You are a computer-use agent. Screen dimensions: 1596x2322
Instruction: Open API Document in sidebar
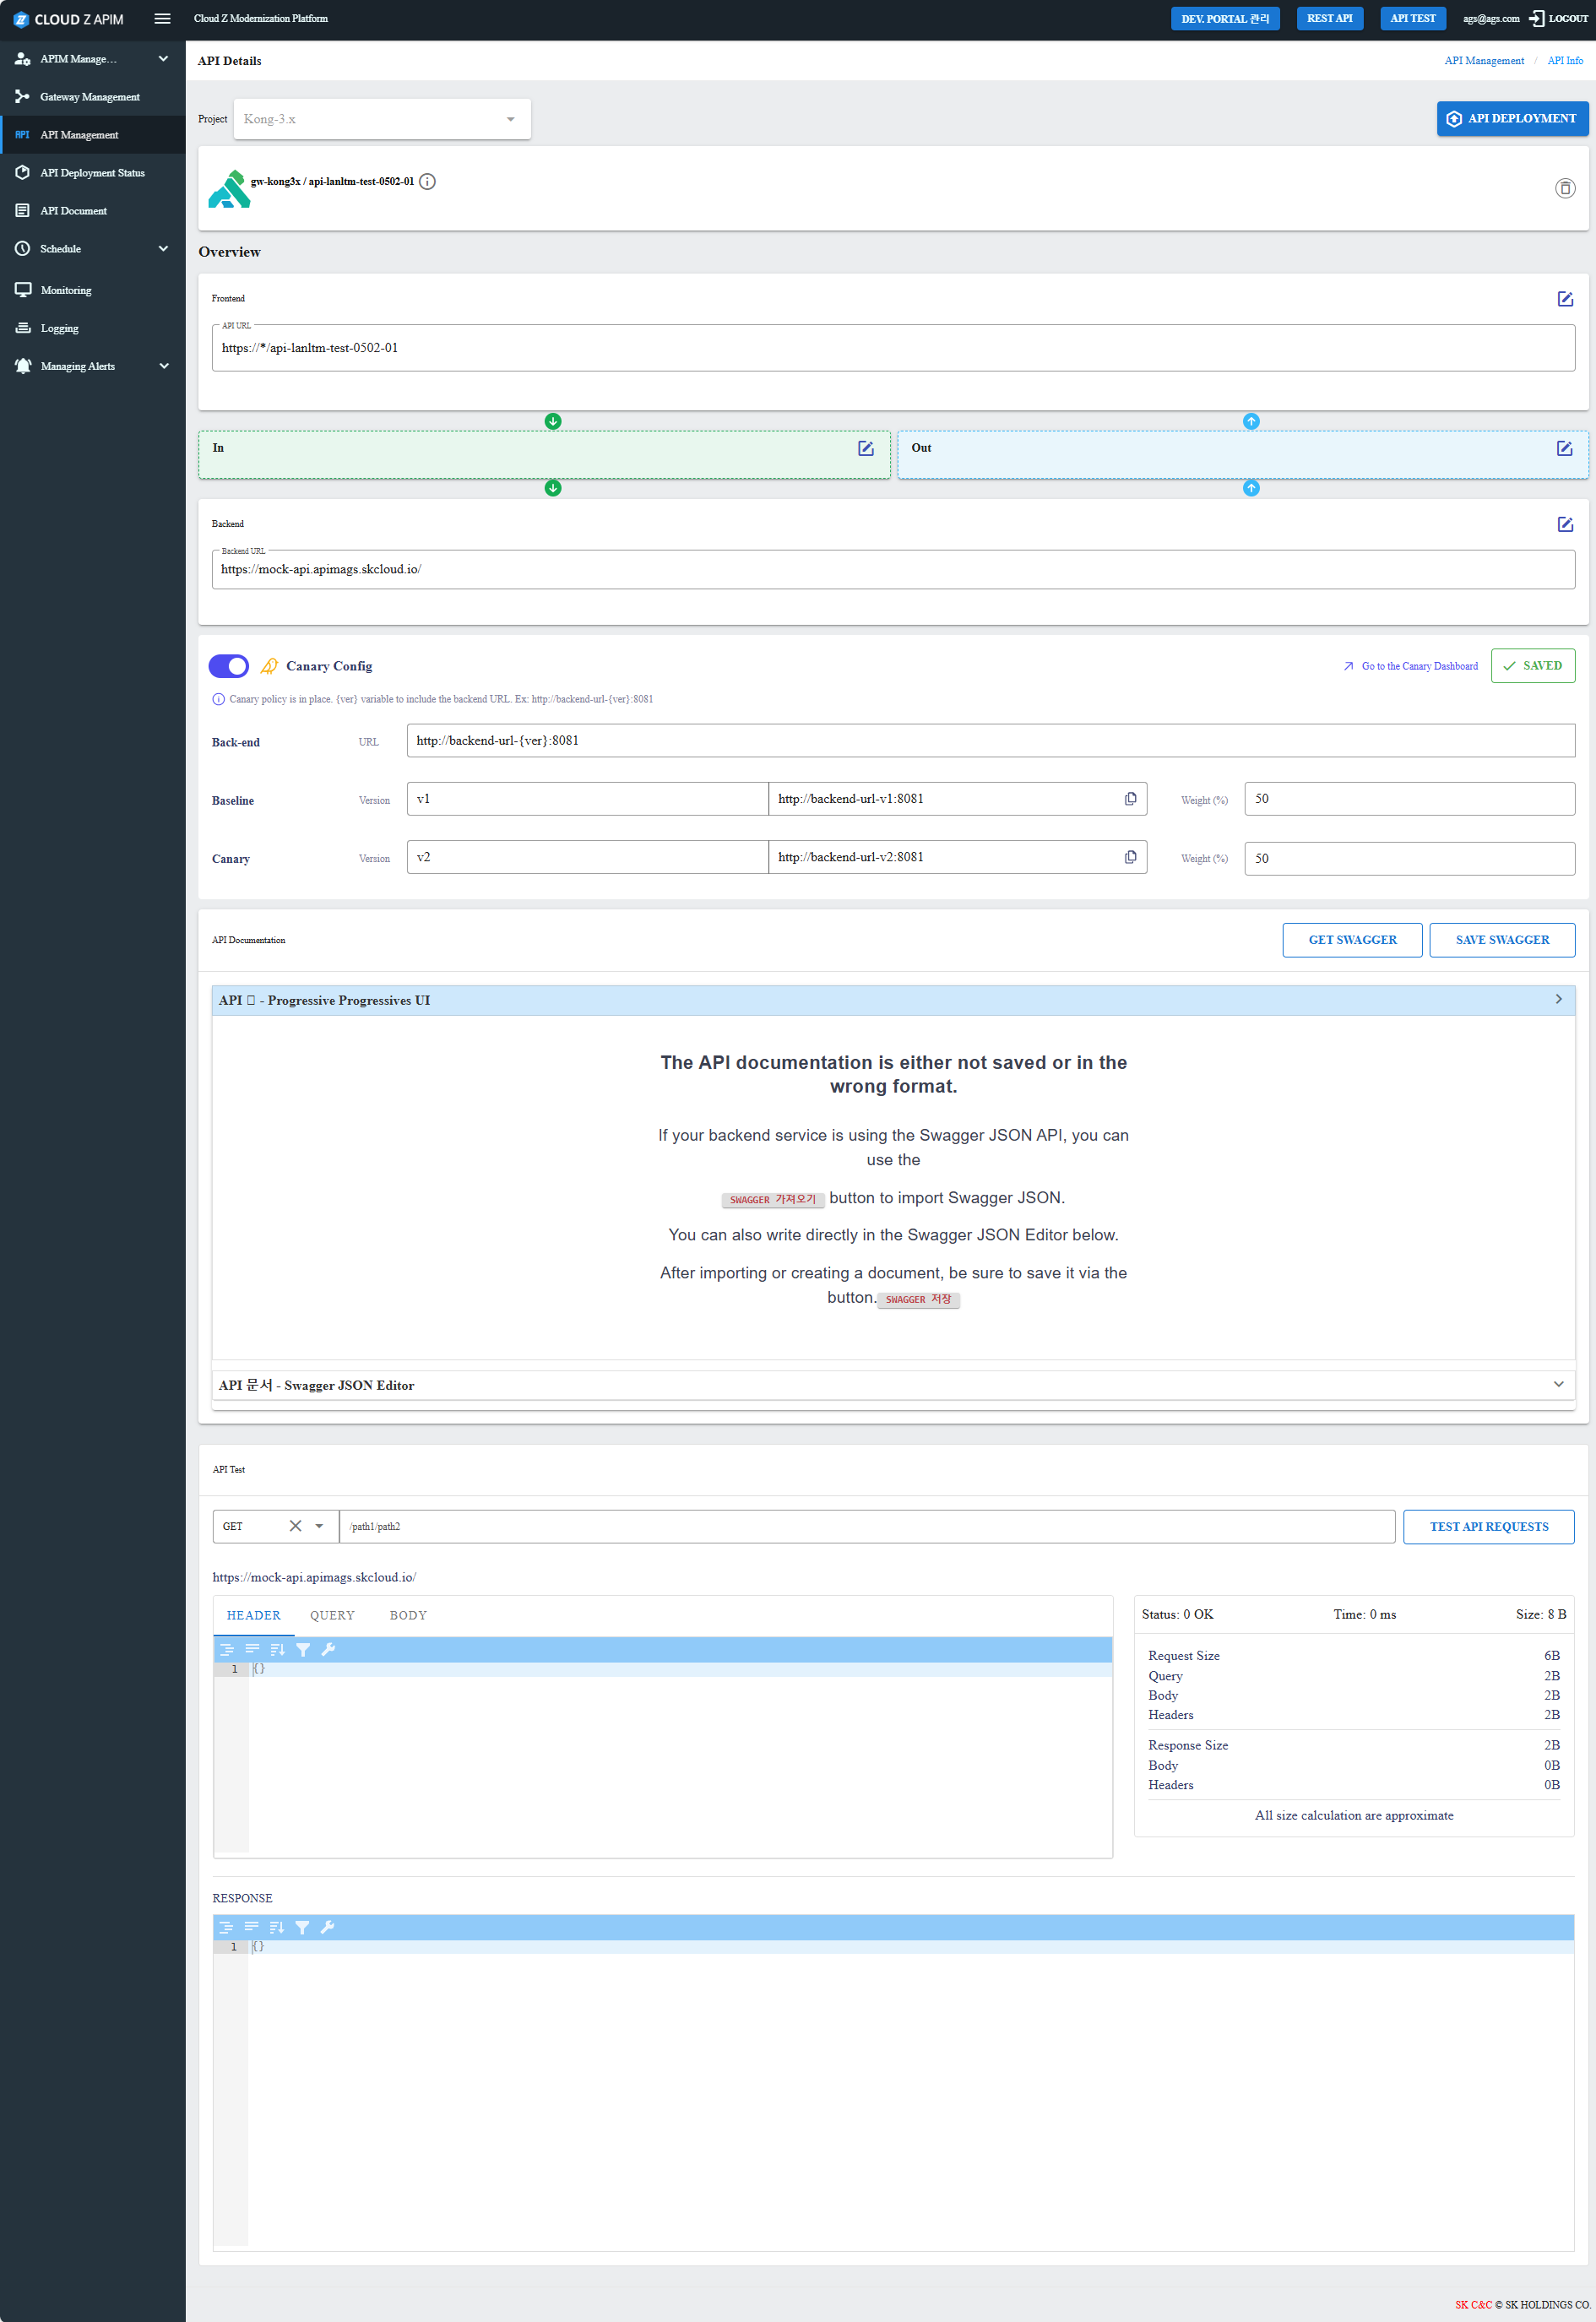coord(92,211)
